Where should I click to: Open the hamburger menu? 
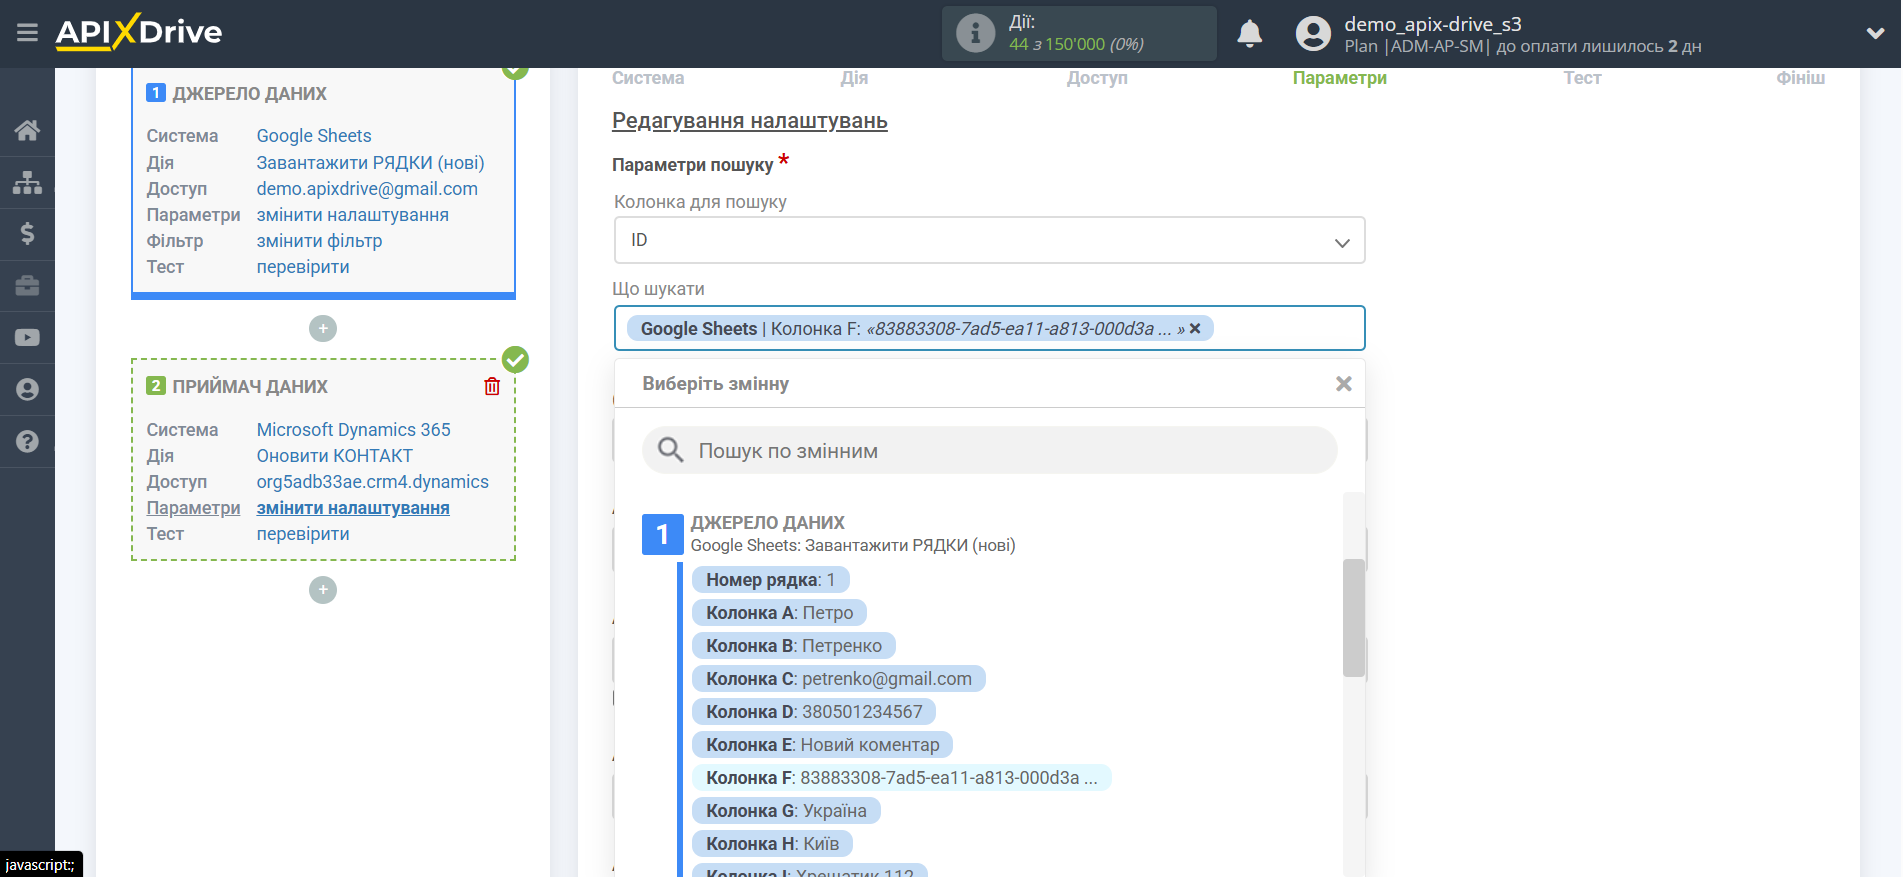27,33
